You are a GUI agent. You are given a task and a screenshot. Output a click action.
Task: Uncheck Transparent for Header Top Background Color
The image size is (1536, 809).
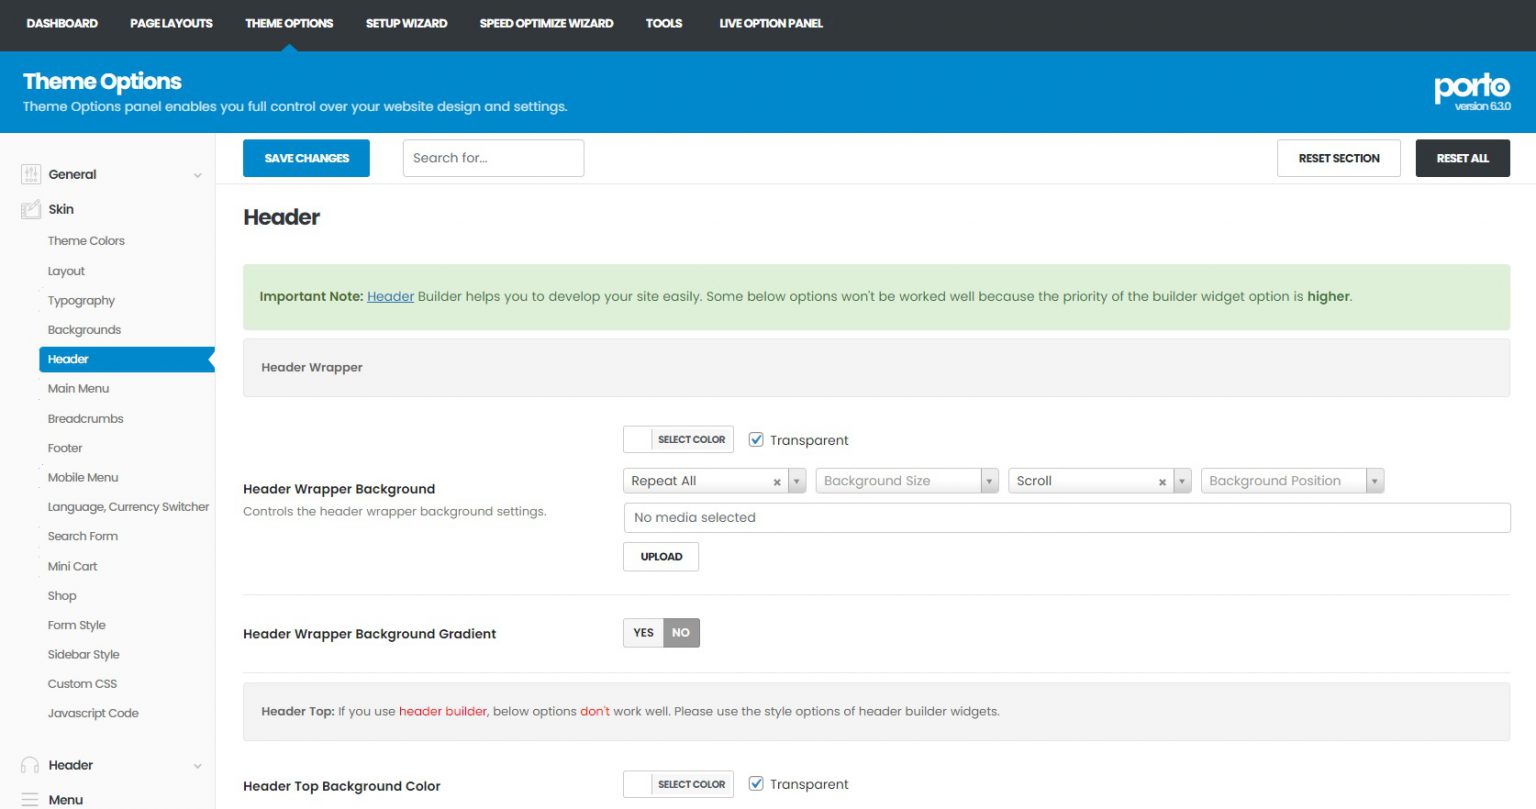pos(756,784)
